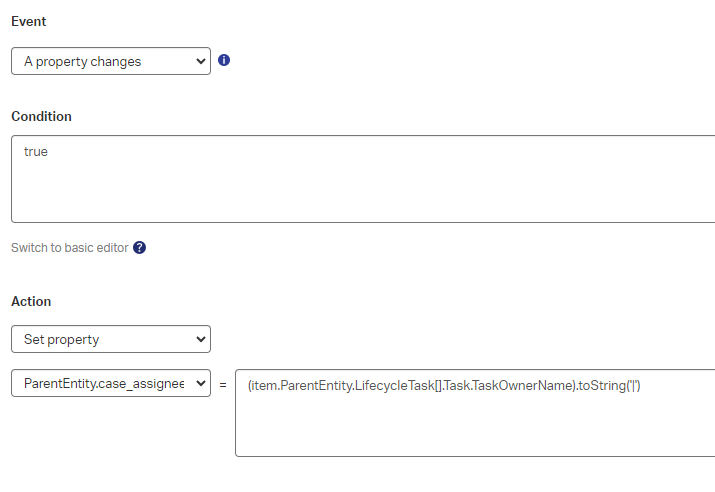Click the chevron arrow of the Event dropdown
The image size is (715, 492).
pos(200,61)
